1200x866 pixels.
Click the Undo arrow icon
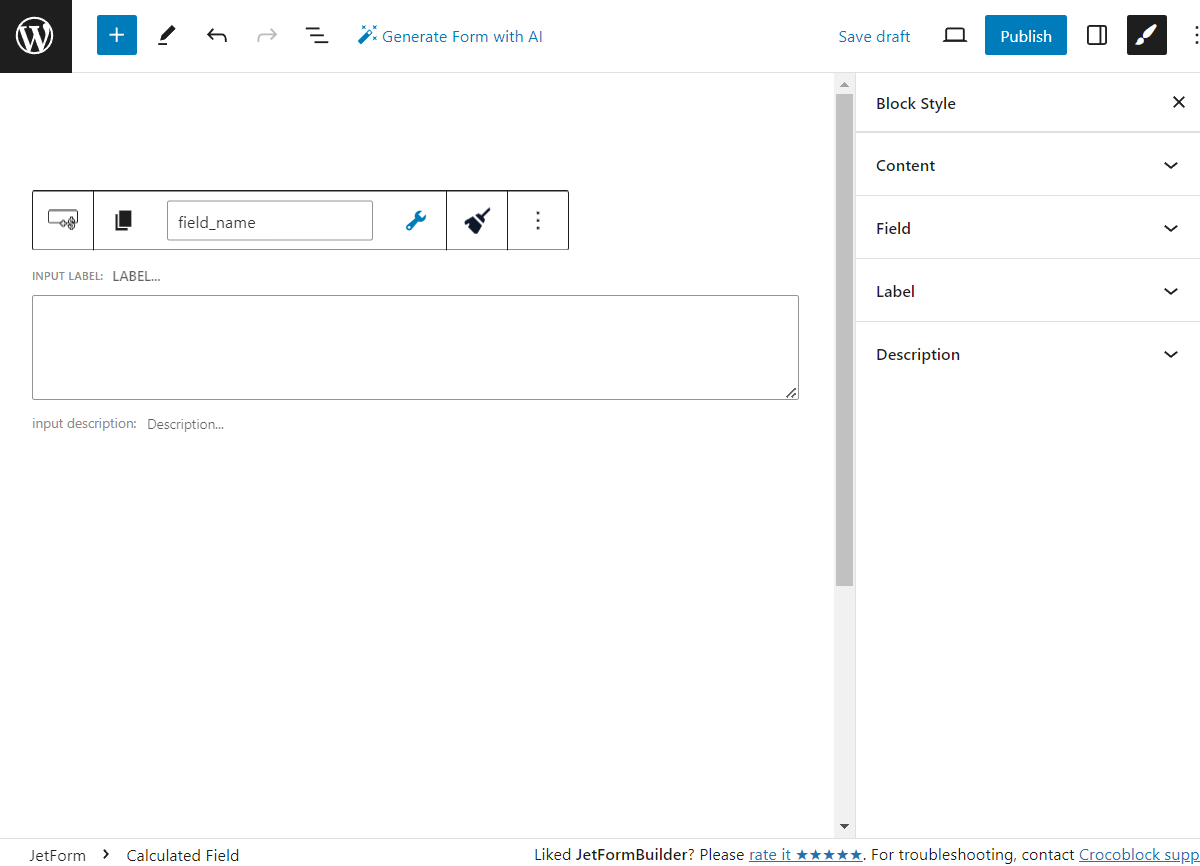click(x=216, y=35)
